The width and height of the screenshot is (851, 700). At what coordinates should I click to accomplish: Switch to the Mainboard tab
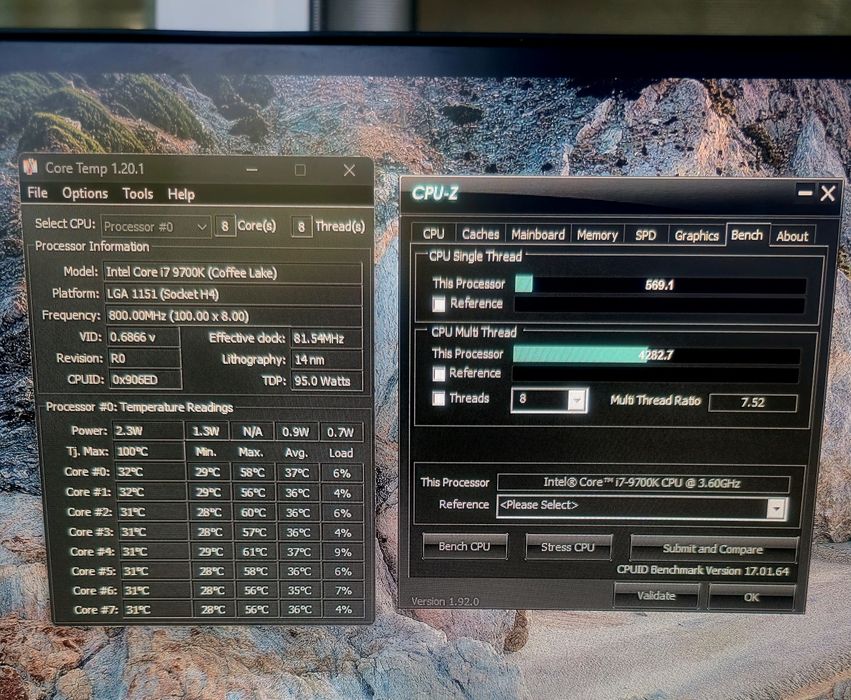(538, 234)
